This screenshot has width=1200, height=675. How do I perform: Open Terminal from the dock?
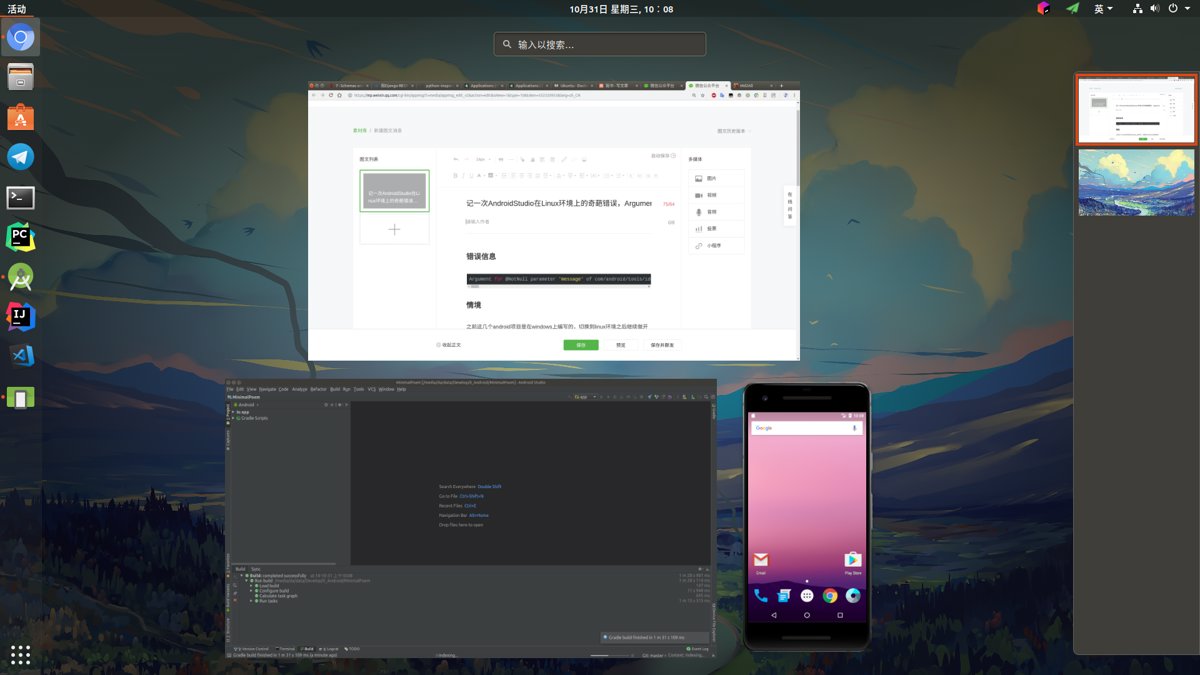20,197
